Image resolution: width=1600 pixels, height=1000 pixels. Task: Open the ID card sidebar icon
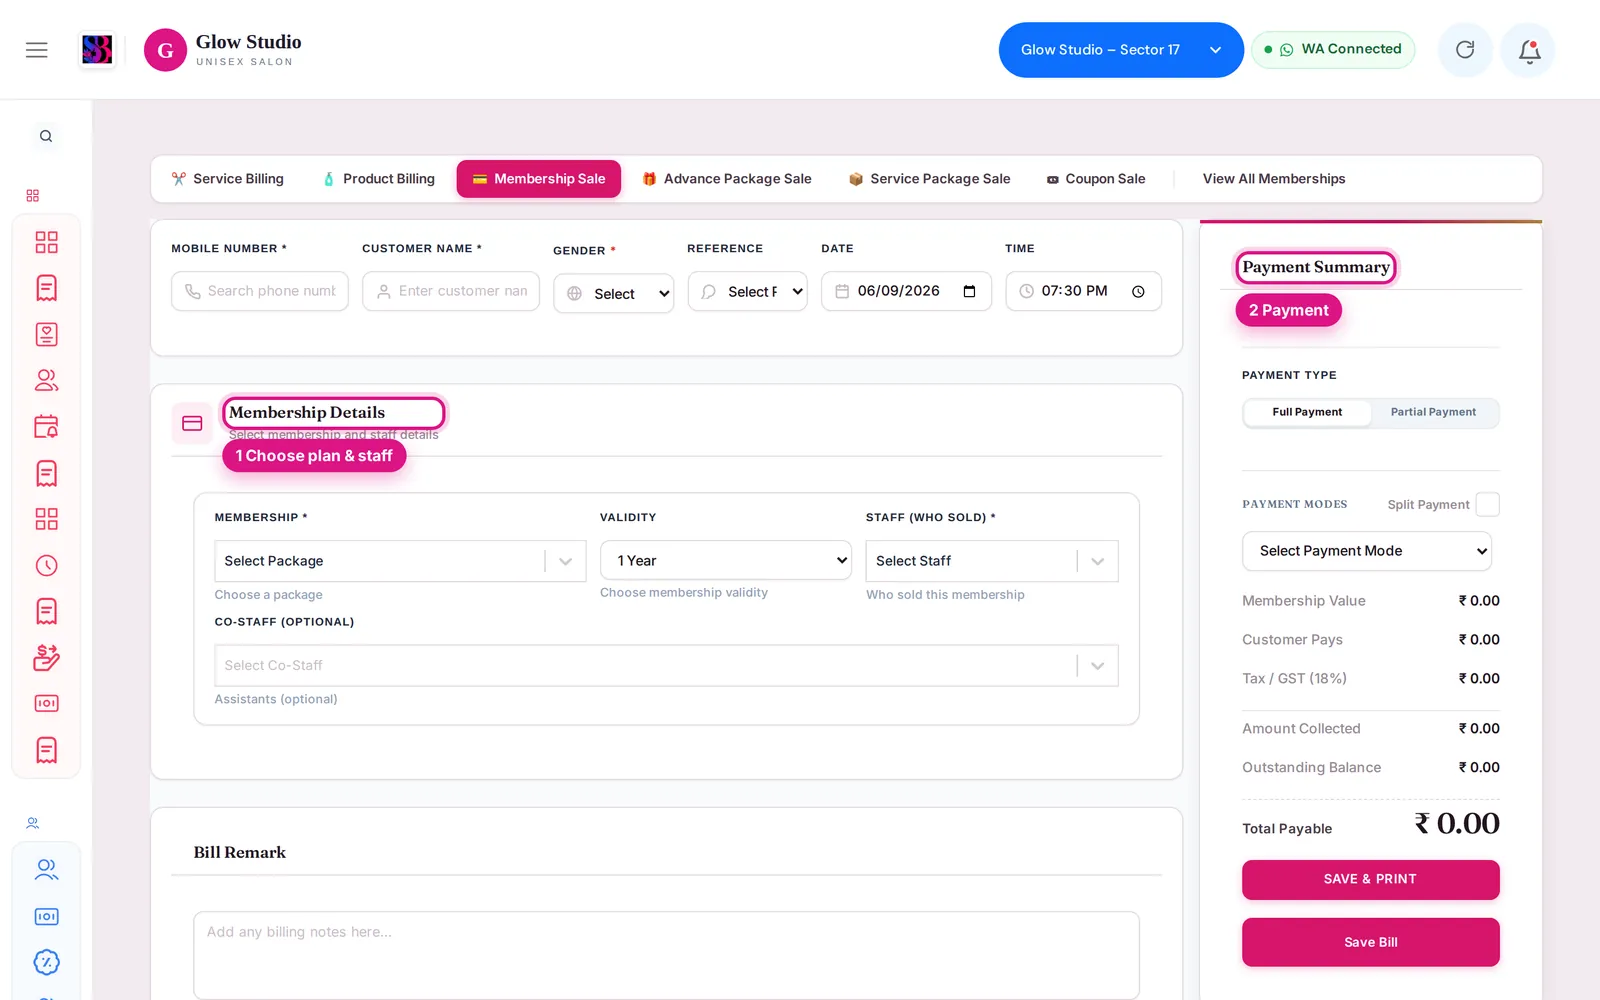(x=46, y=334)
